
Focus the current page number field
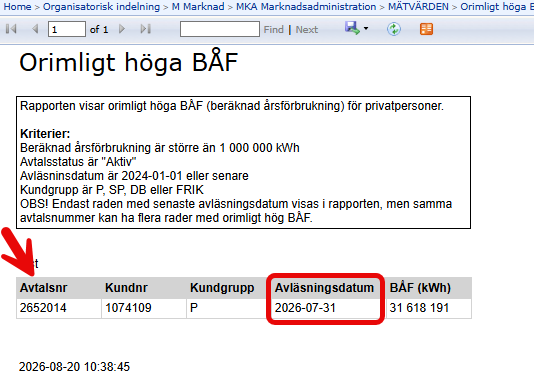[67, 29]
